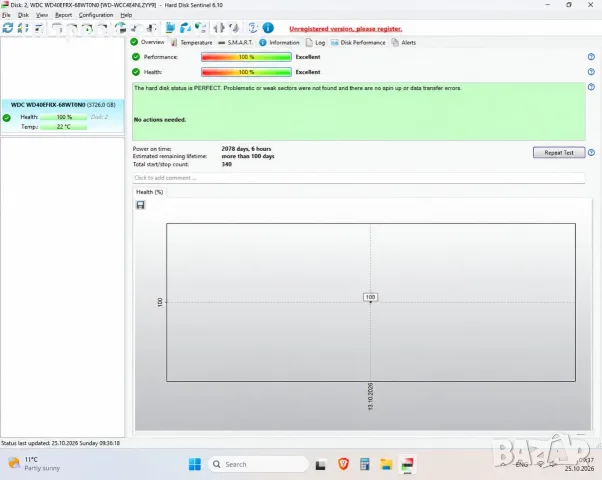The width and height of the screenshot is (602, 480).
Task: Open File Explorer from taskbar
Action: pos(386,464)
